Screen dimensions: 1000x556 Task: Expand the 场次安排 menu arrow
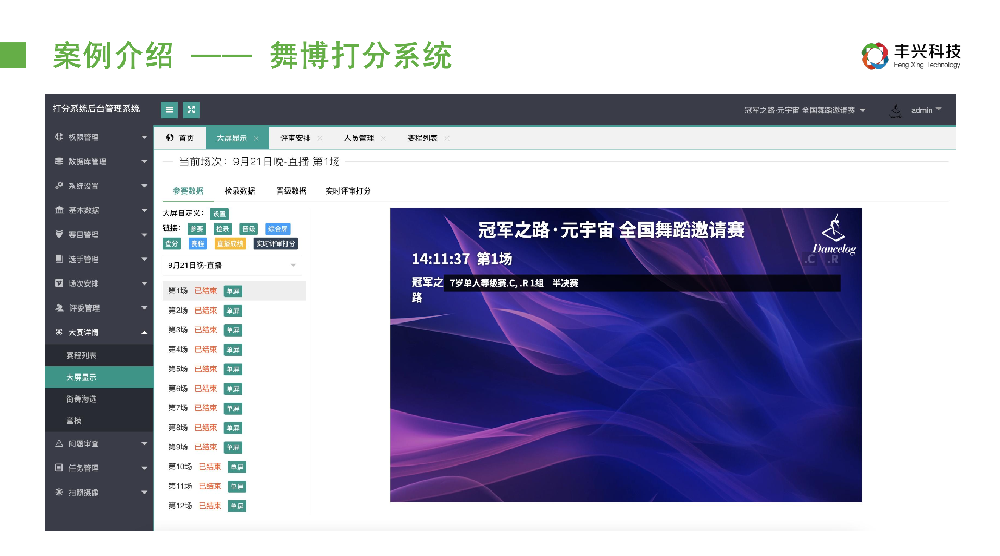144,283
